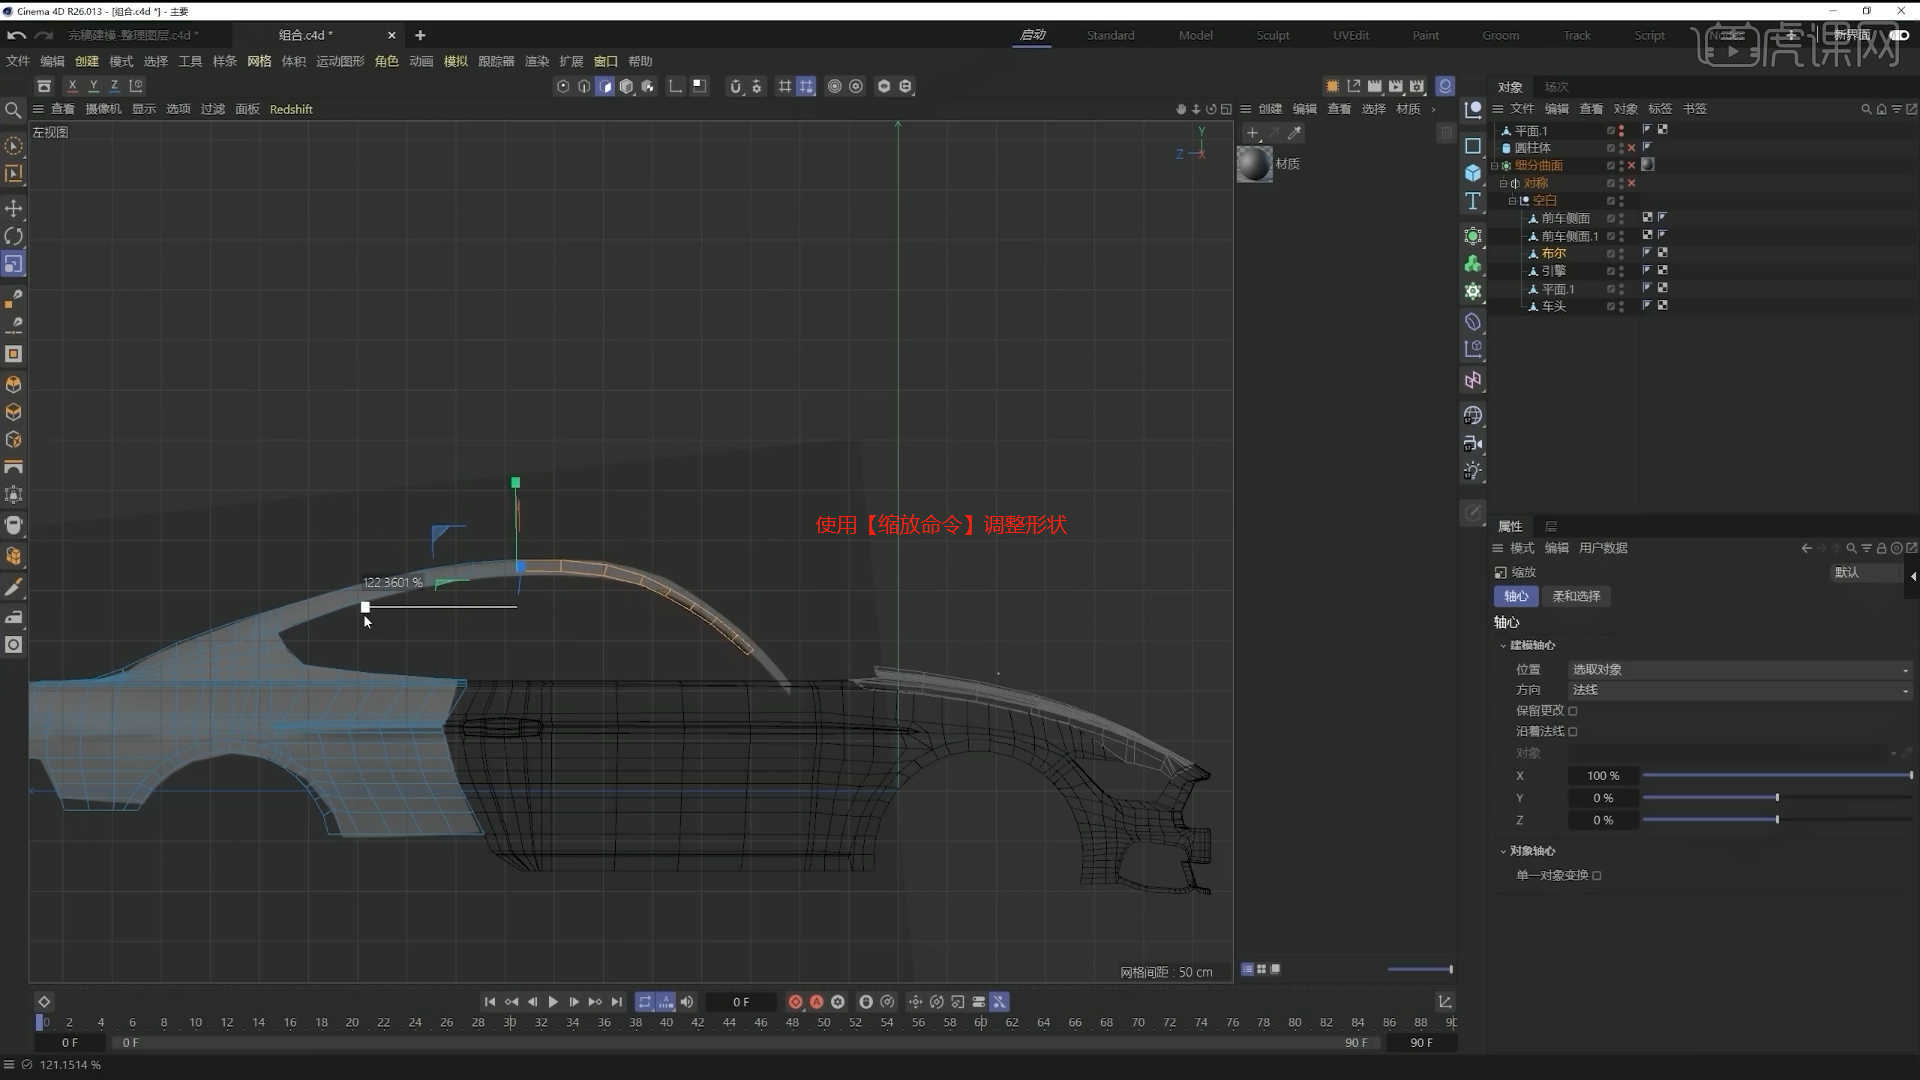The image size is (1920, 1080).
Task: Click the coordinate system icon next to Z
Action: click(136, 86)
